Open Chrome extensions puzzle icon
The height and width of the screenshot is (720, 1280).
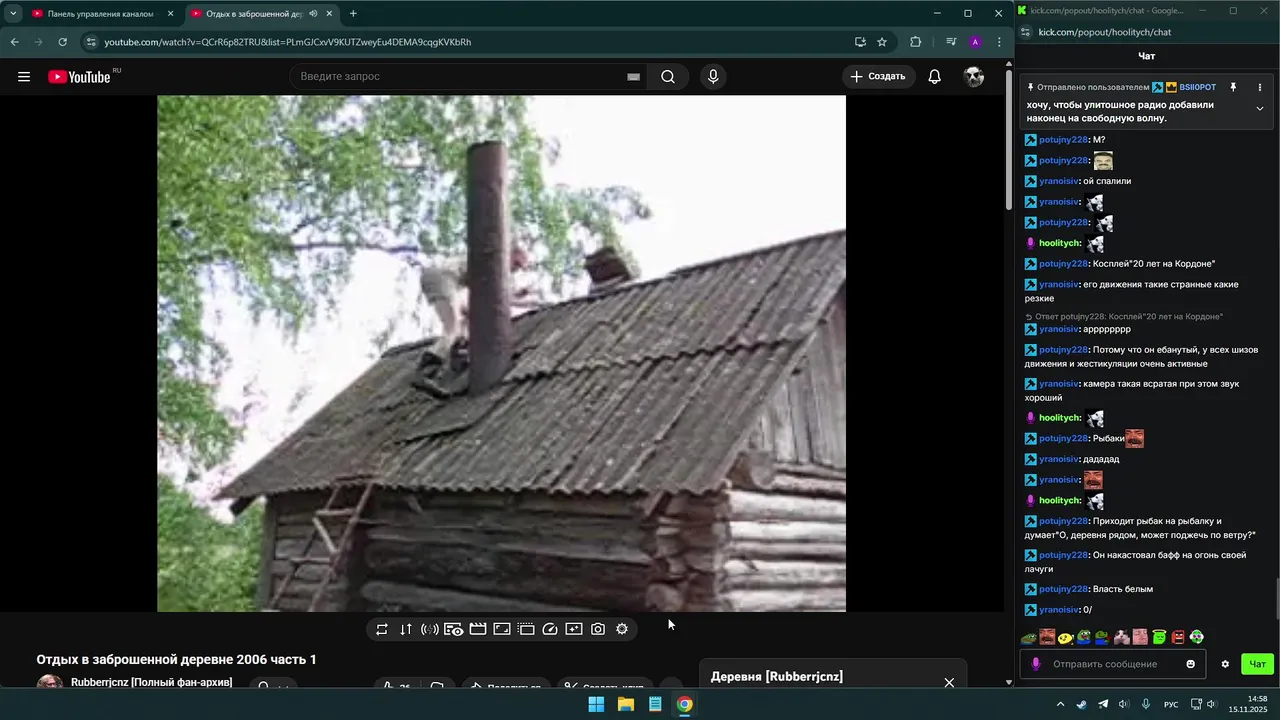pyautogui.click(x=915, y=42)
